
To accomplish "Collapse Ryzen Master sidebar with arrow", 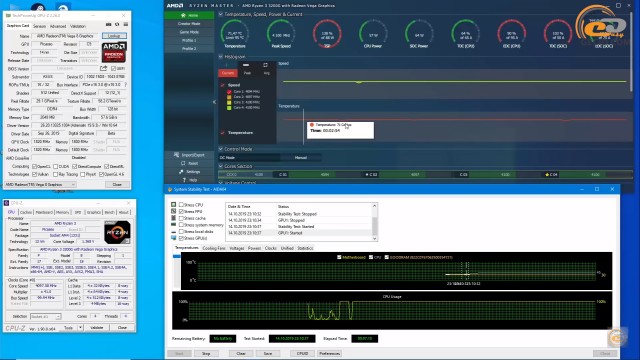I will (214, 102).
